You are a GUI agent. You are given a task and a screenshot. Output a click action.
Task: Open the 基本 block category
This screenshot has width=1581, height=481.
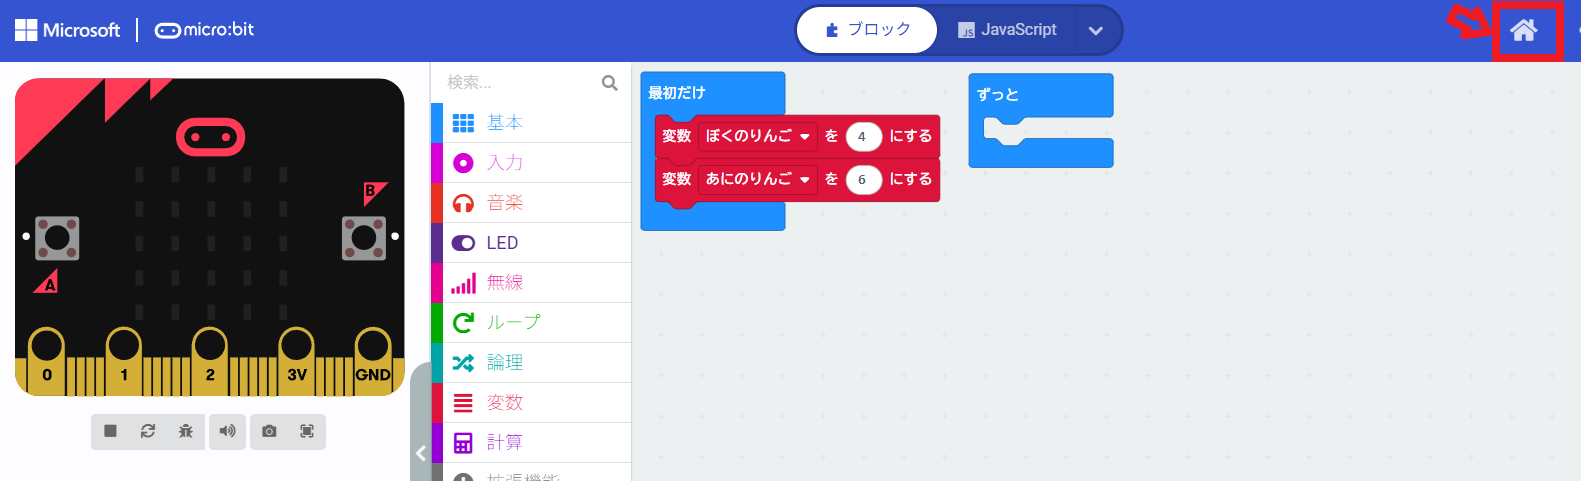(x=531, y=123)
